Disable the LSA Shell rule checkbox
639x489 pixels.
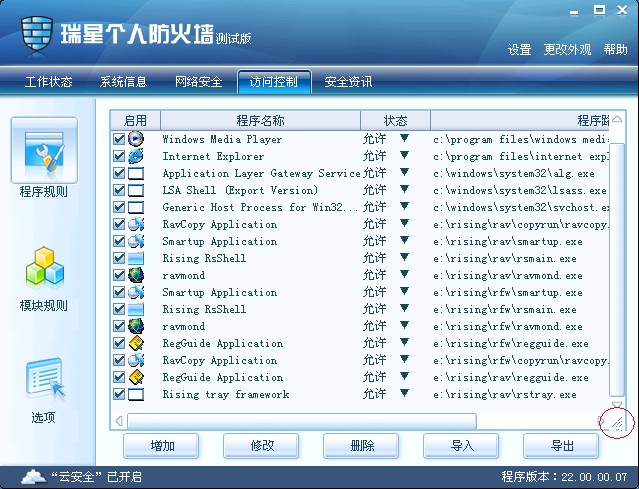119,190
